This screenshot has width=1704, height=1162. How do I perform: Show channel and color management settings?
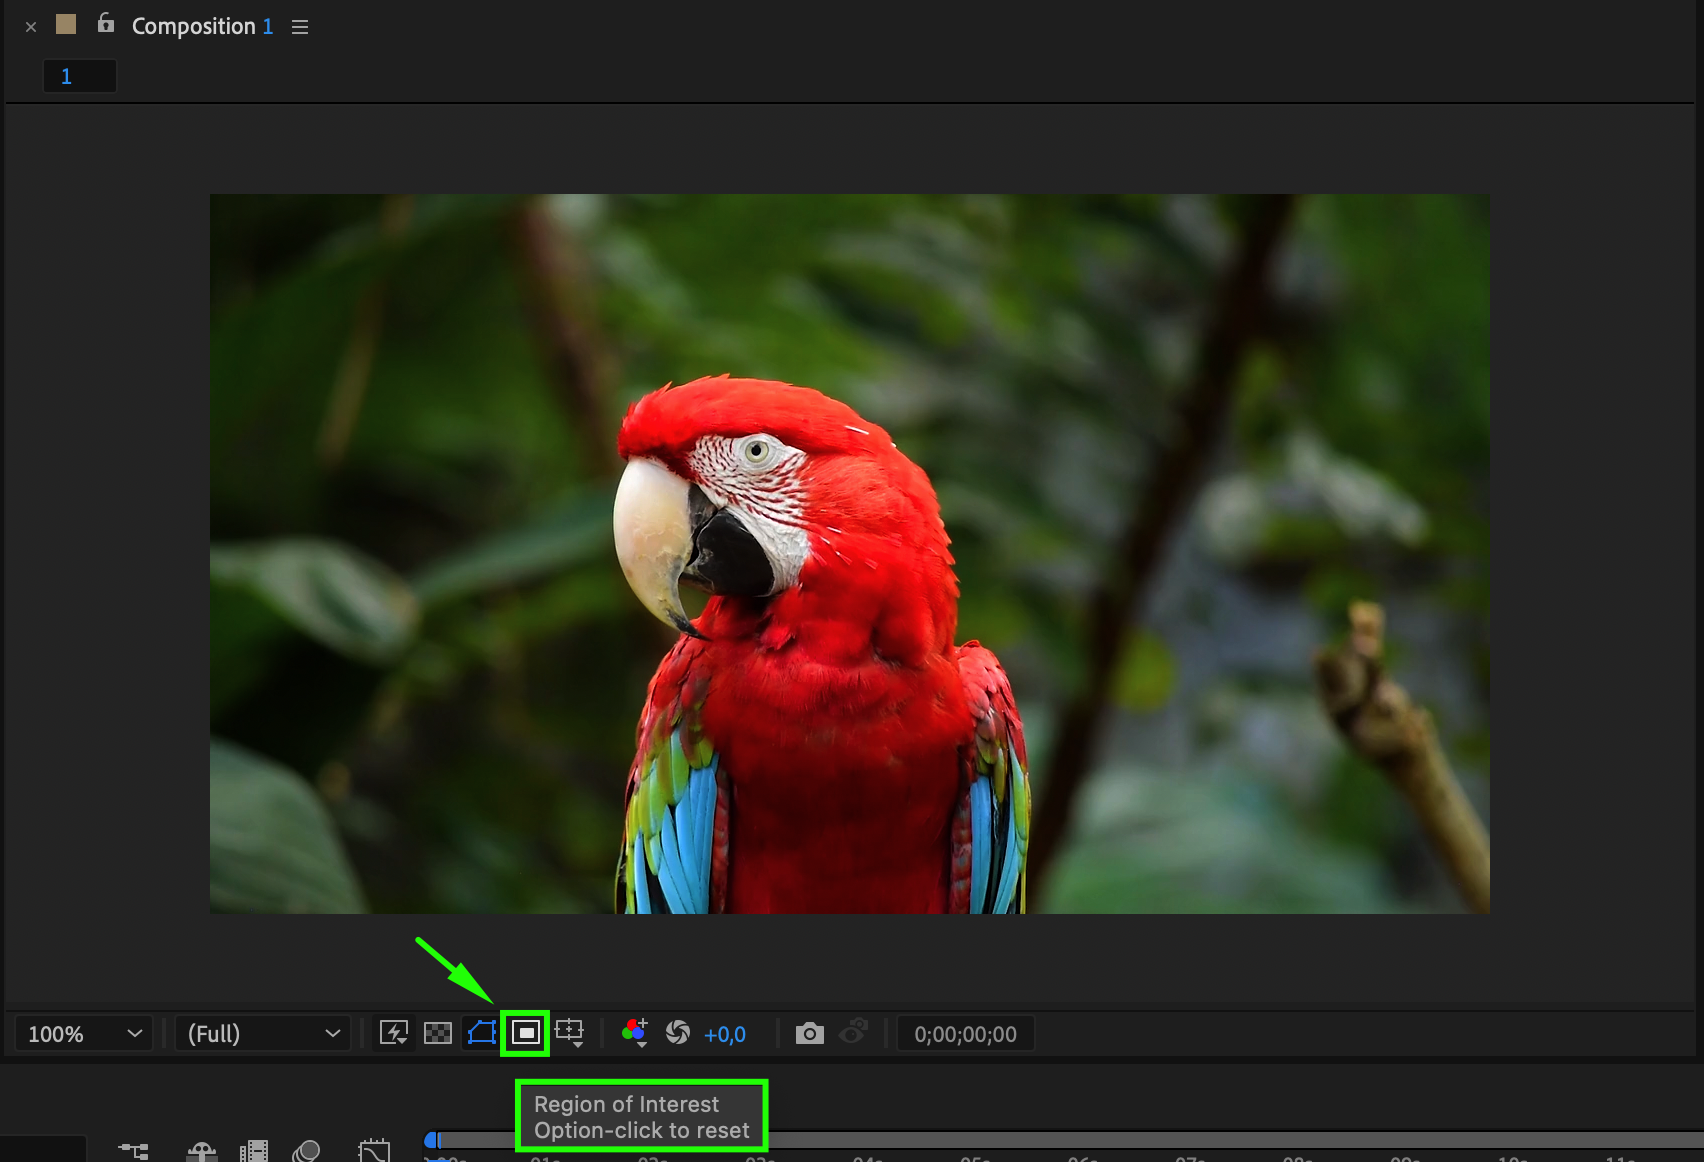[635, 1033]
